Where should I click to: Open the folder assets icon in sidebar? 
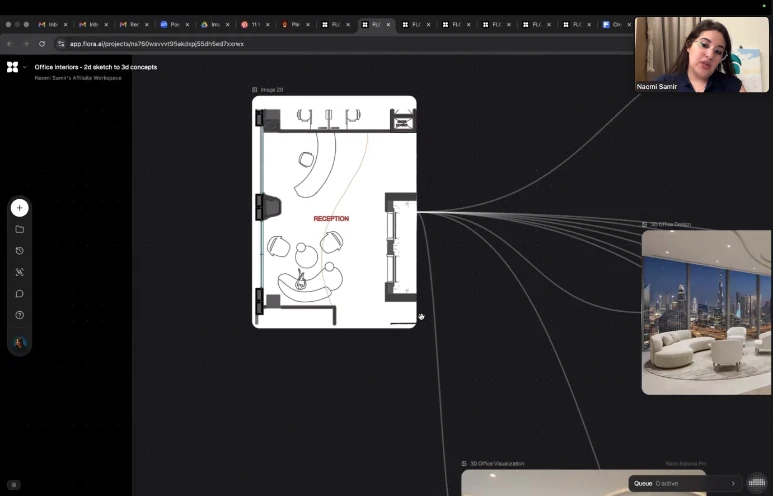pyautogui.click(x=19, y=229)
